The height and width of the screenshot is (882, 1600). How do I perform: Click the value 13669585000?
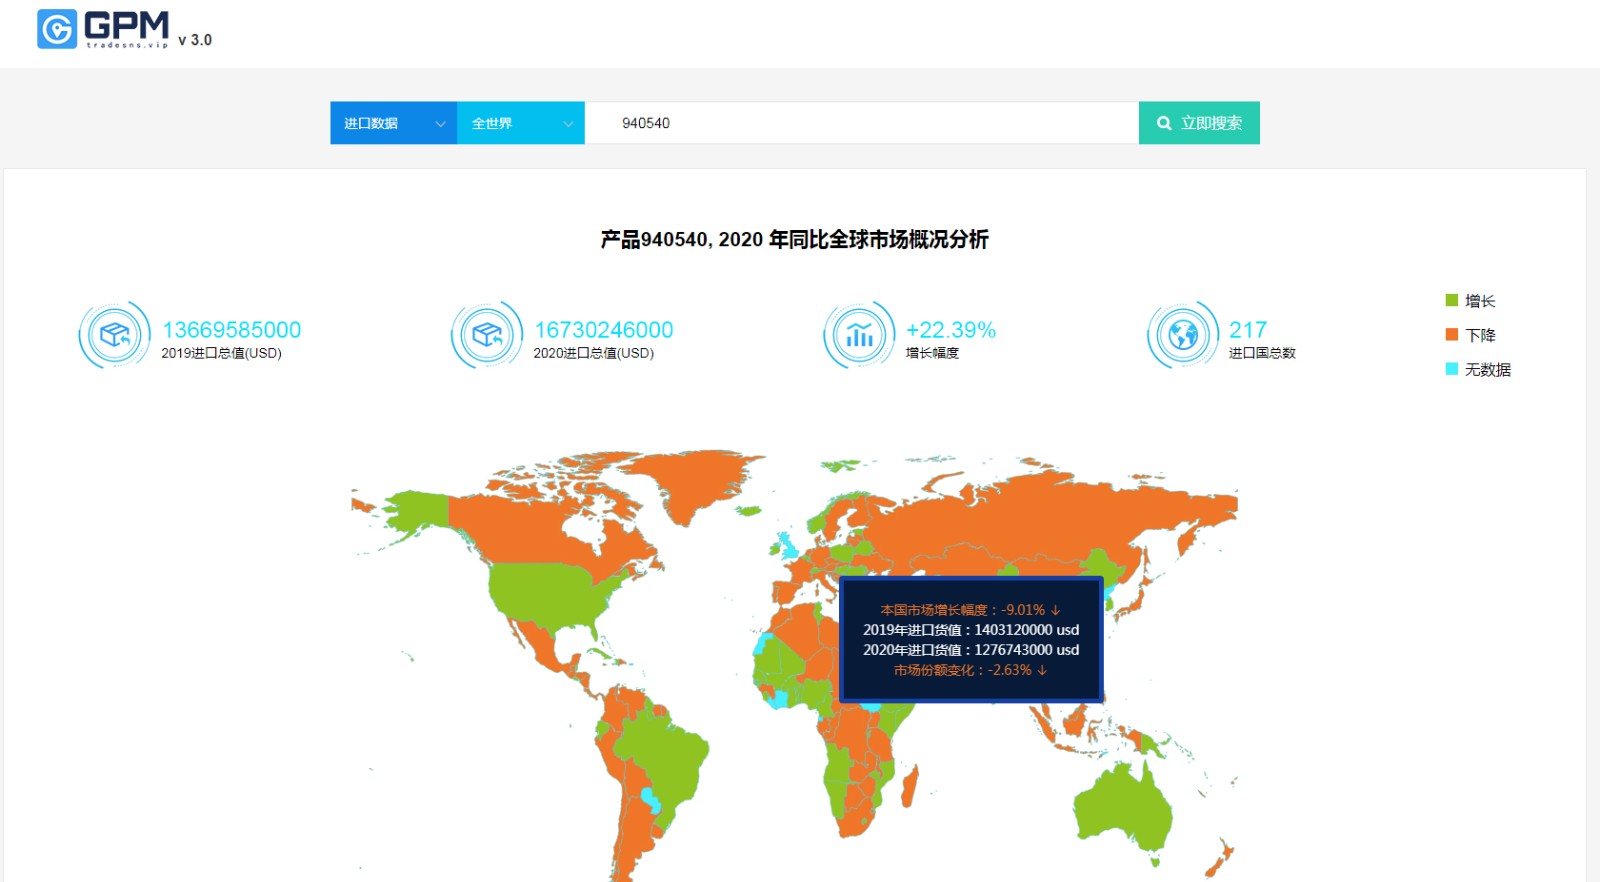tap(232, 330)
